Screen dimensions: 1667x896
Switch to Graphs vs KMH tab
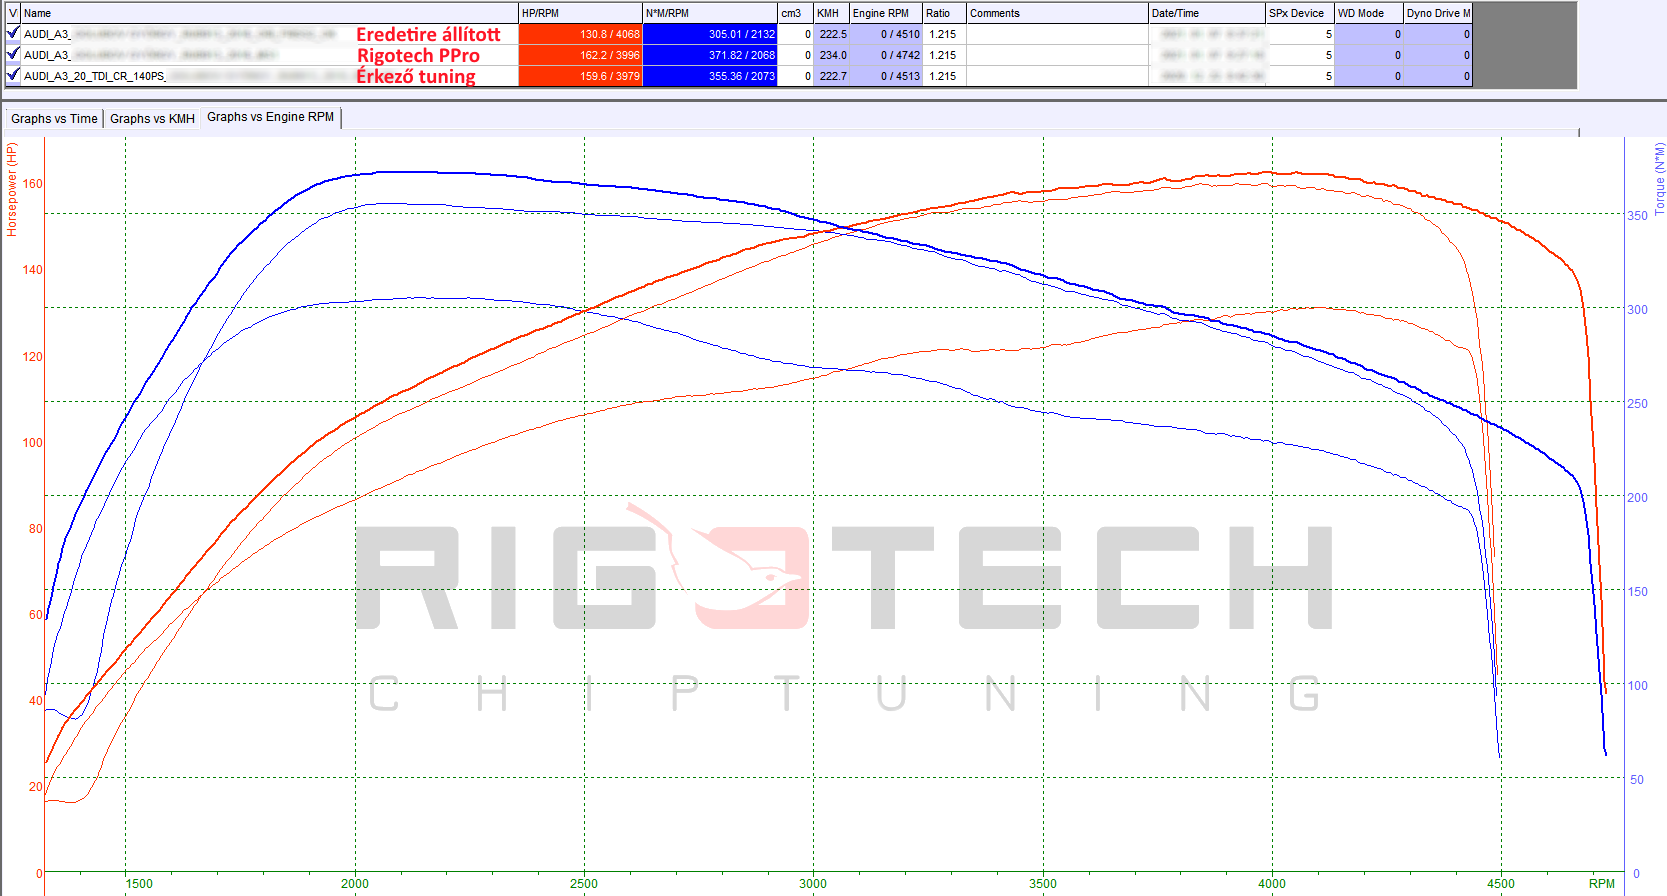coord(152,119)
